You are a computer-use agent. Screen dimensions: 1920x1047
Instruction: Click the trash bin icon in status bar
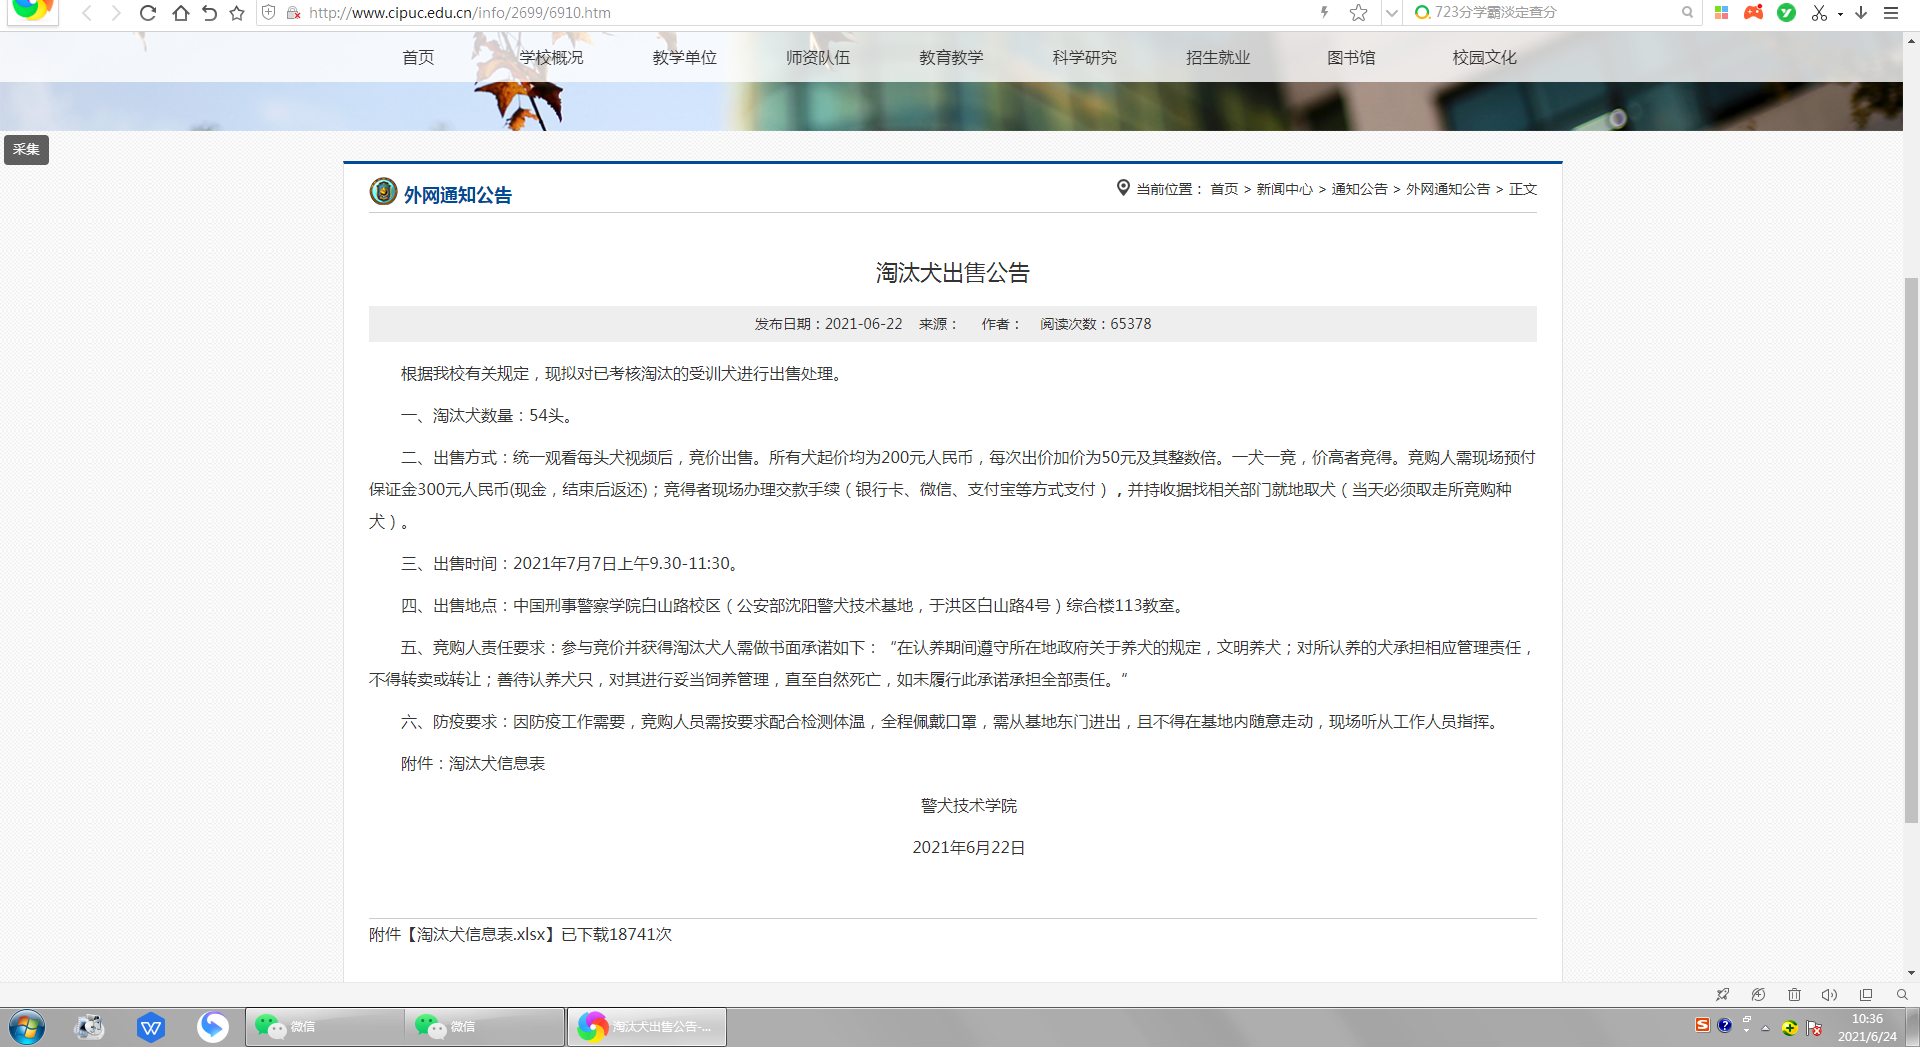1794,995
